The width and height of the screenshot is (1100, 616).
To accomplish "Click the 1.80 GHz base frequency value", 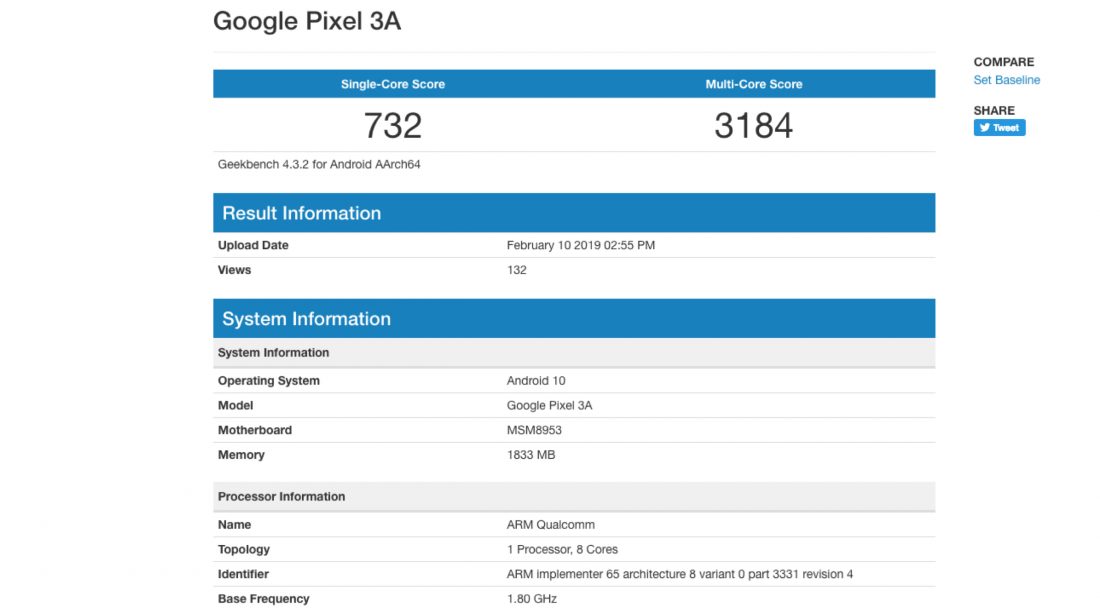I will pos(532,599).
